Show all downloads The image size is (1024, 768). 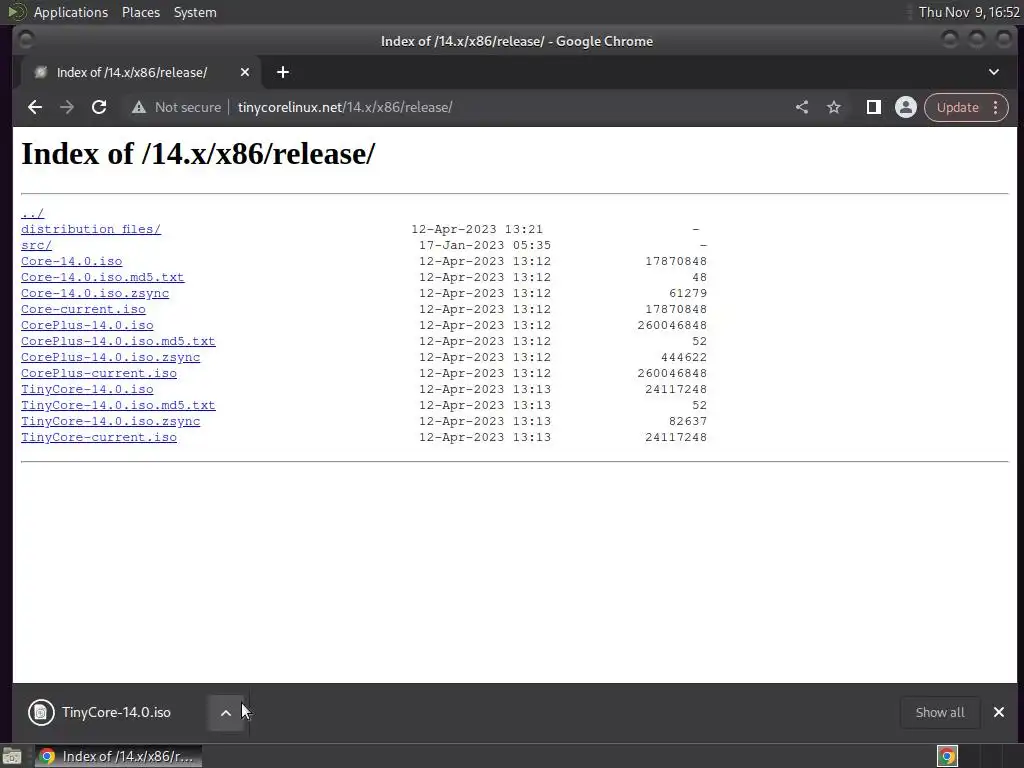coord(940,712)
